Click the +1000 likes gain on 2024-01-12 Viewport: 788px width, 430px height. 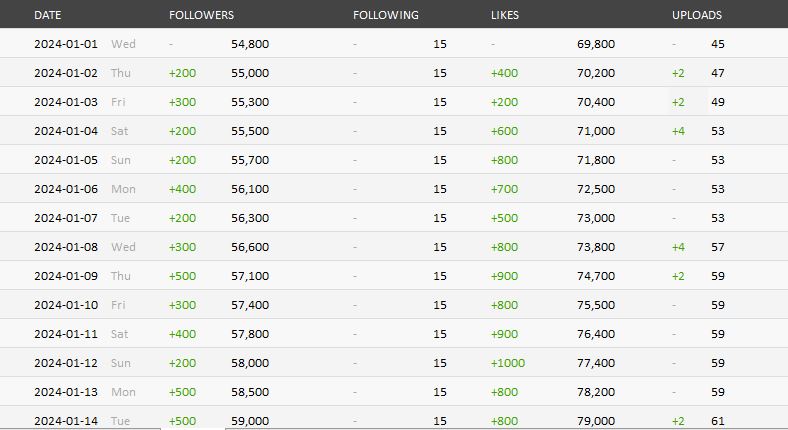click(x=508, y=363)
